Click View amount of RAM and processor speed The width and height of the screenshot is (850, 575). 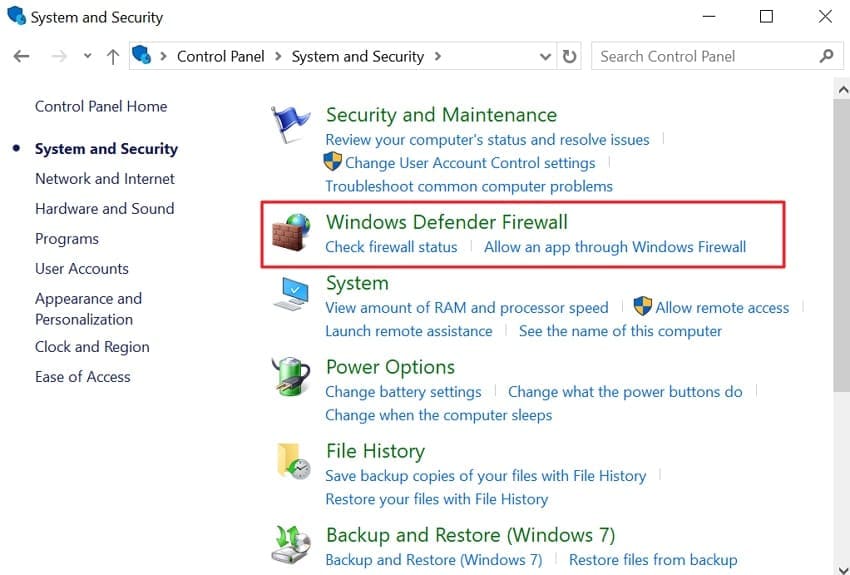(x=467, y=308)
